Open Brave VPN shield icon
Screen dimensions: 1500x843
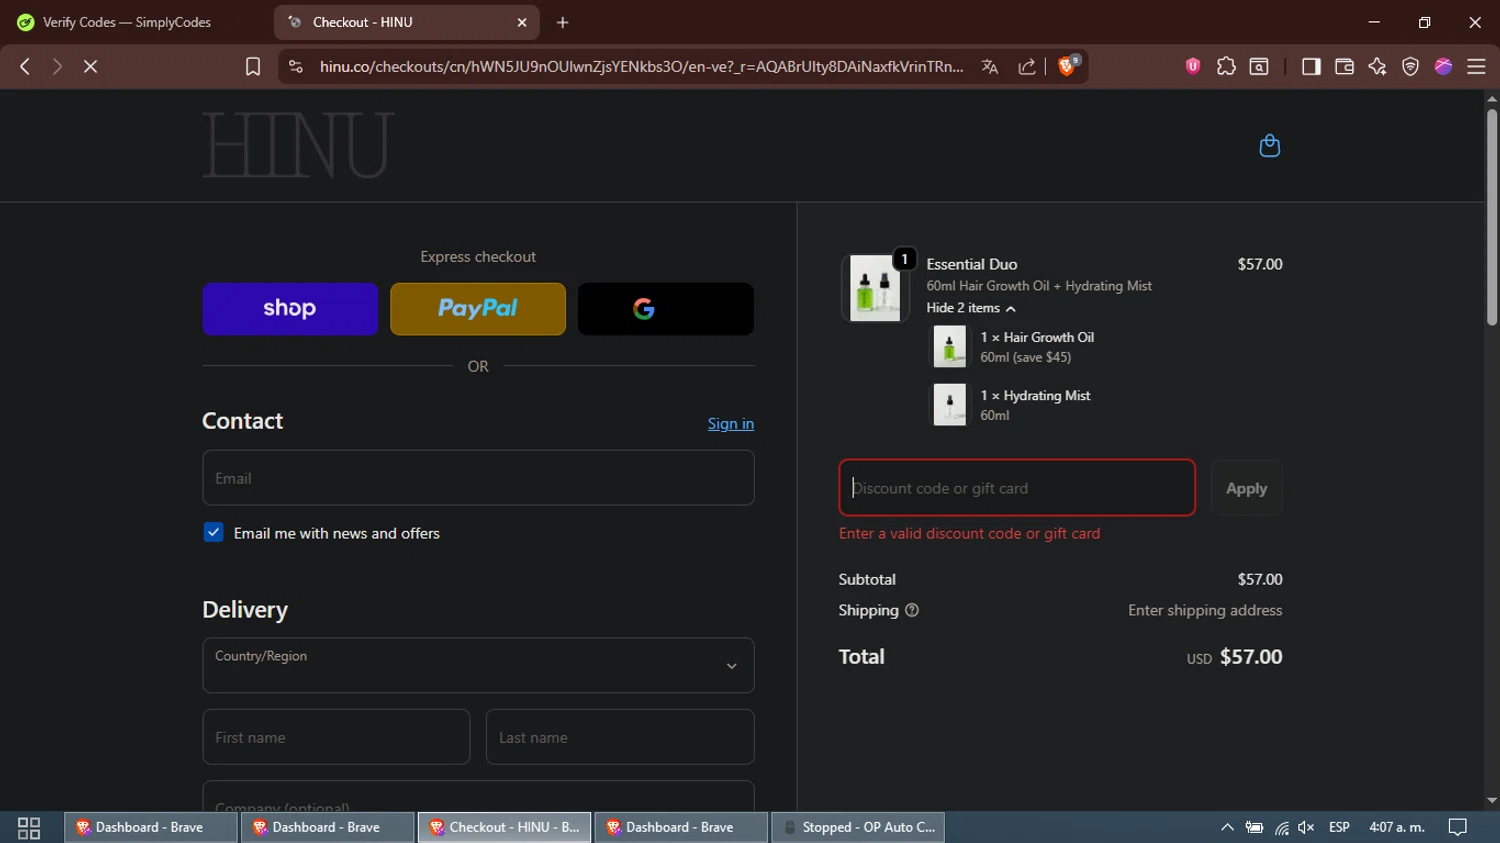pos(1410,66)
